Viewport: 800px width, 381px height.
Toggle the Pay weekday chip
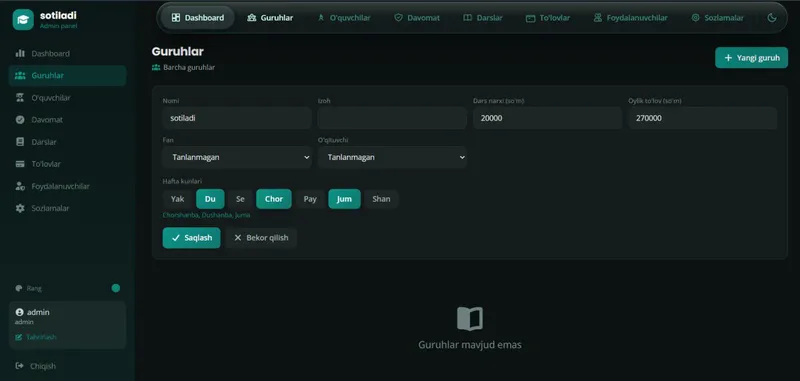pos(310,199)
